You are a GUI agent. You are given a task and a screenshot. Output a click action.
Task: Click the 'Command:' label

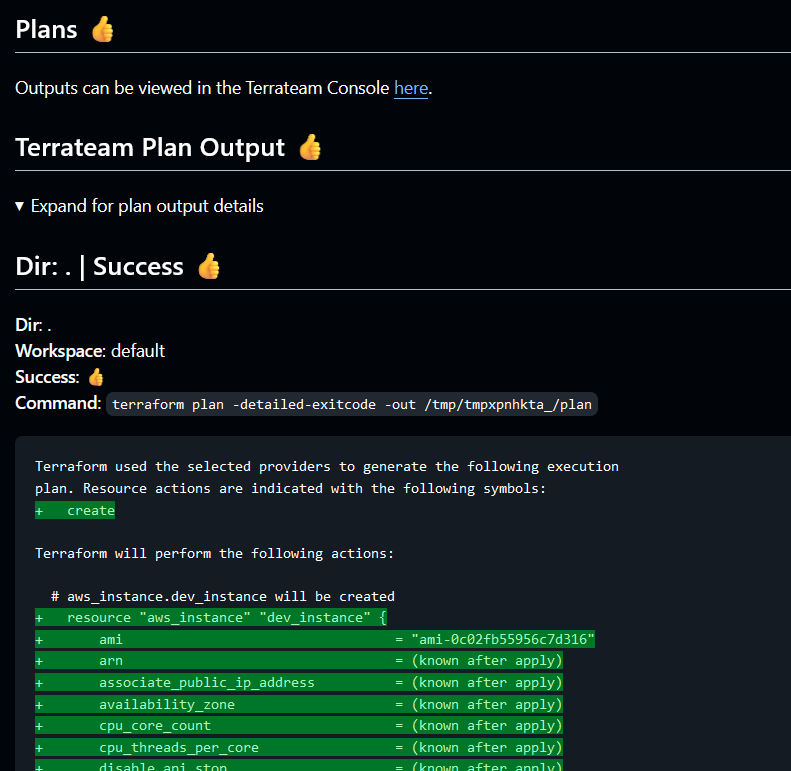(x=58, y=403)
